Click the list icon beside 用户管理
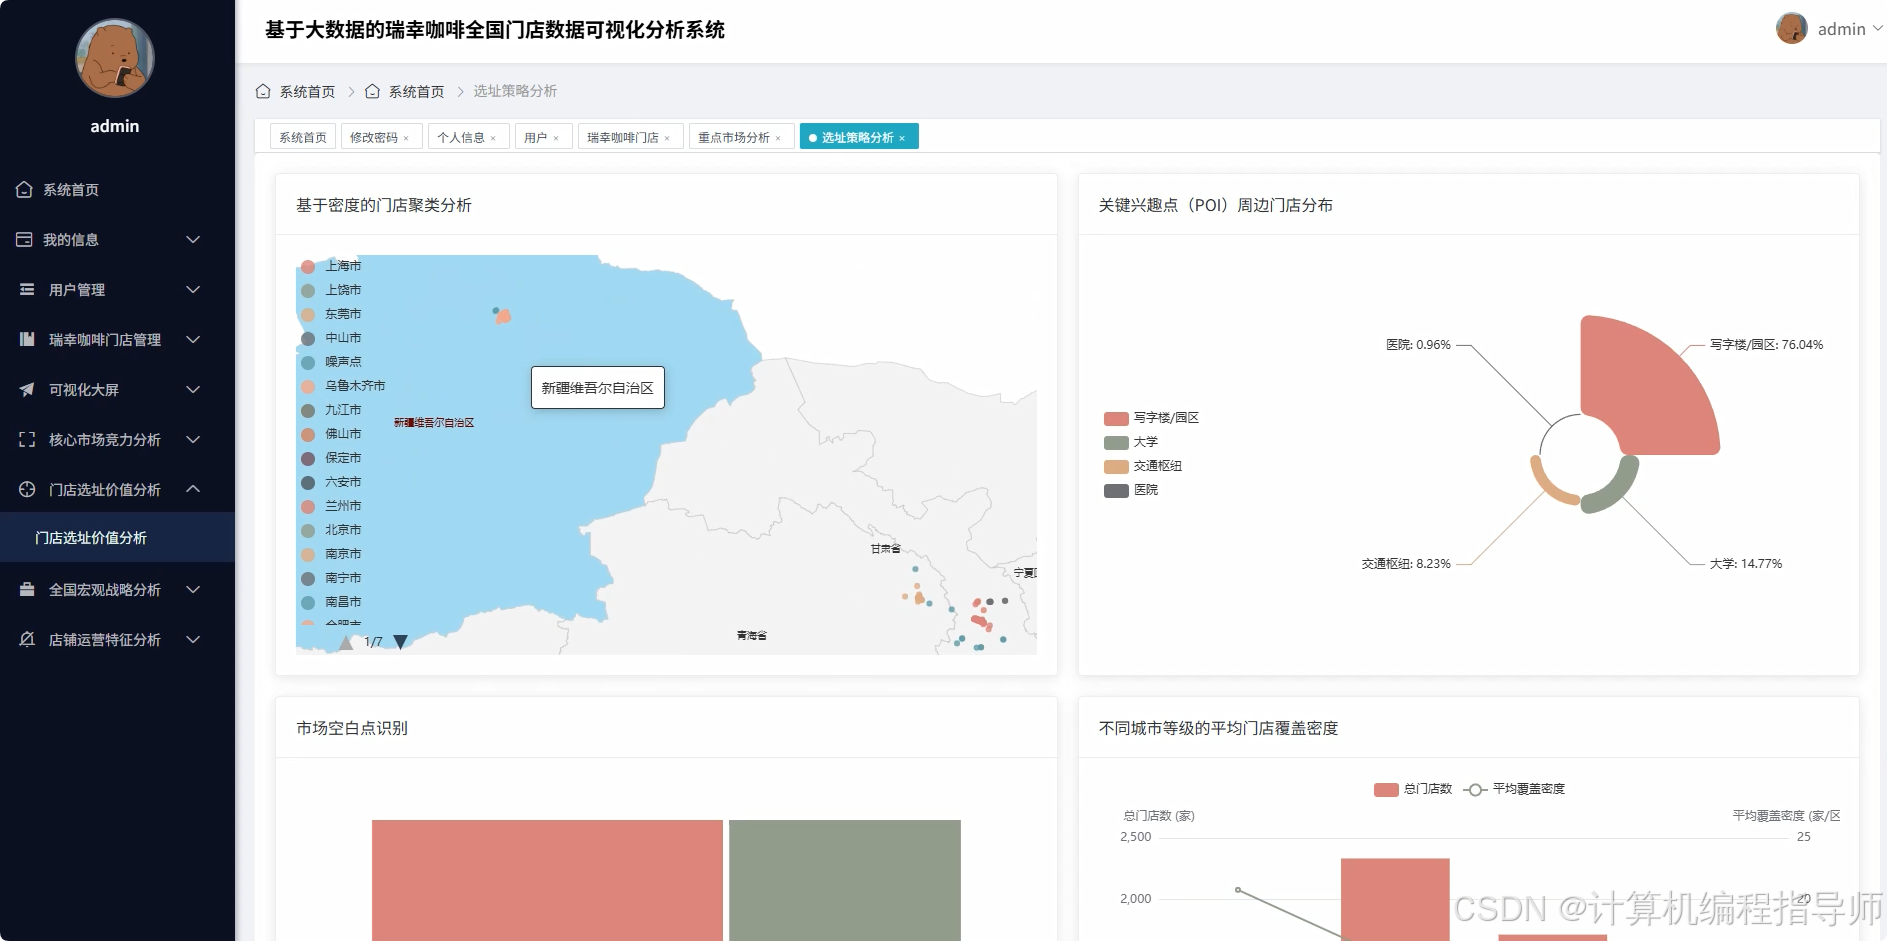1887x941 pixels. 27,289
